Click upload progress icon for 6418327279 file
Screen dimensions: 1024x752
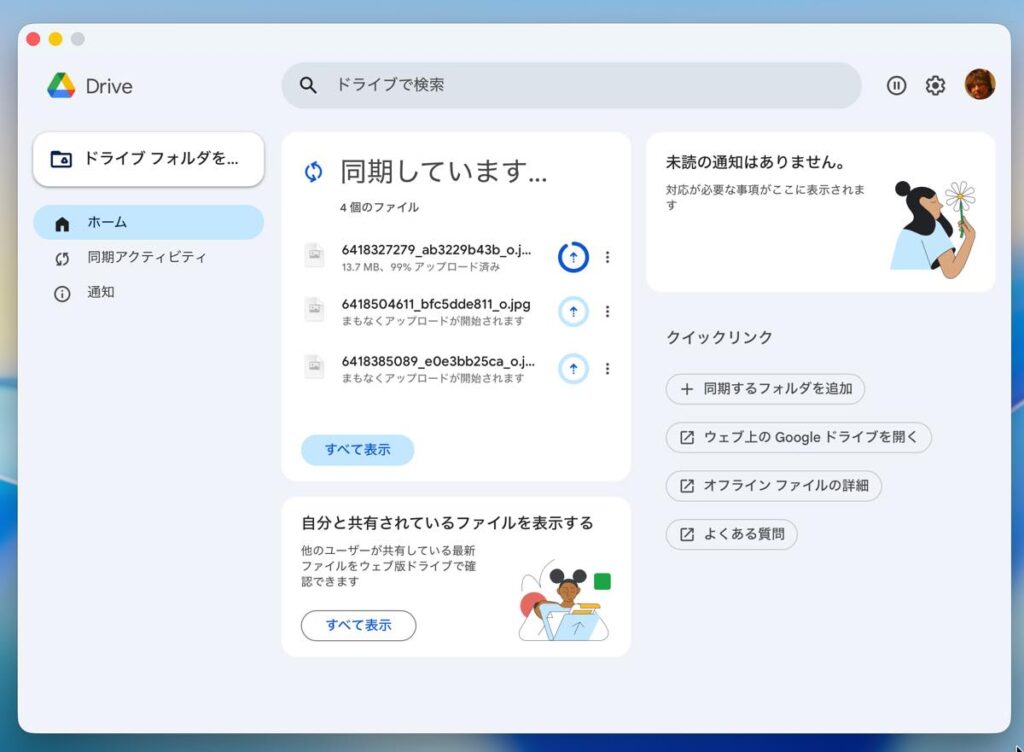tap(573, 257)
